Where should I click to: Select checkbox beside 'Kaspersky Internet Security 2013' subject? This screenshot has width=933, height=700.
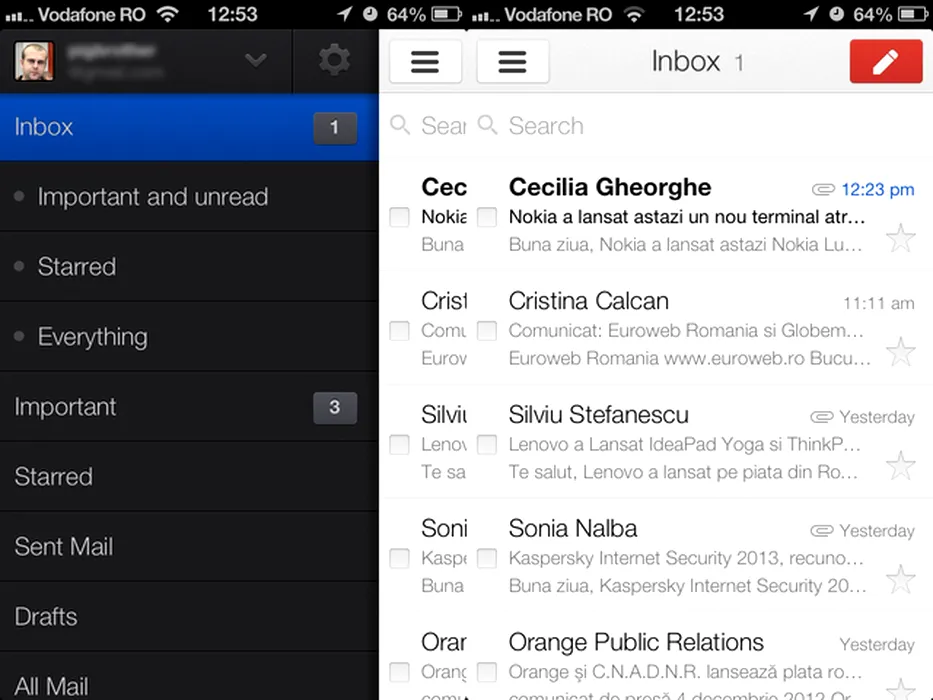point(487,558)
